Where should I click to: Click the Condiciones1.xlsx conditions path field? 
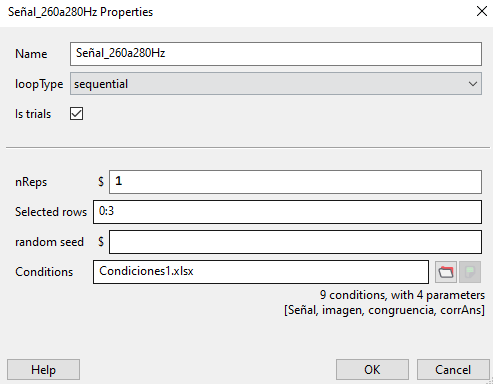coord(261,272)
